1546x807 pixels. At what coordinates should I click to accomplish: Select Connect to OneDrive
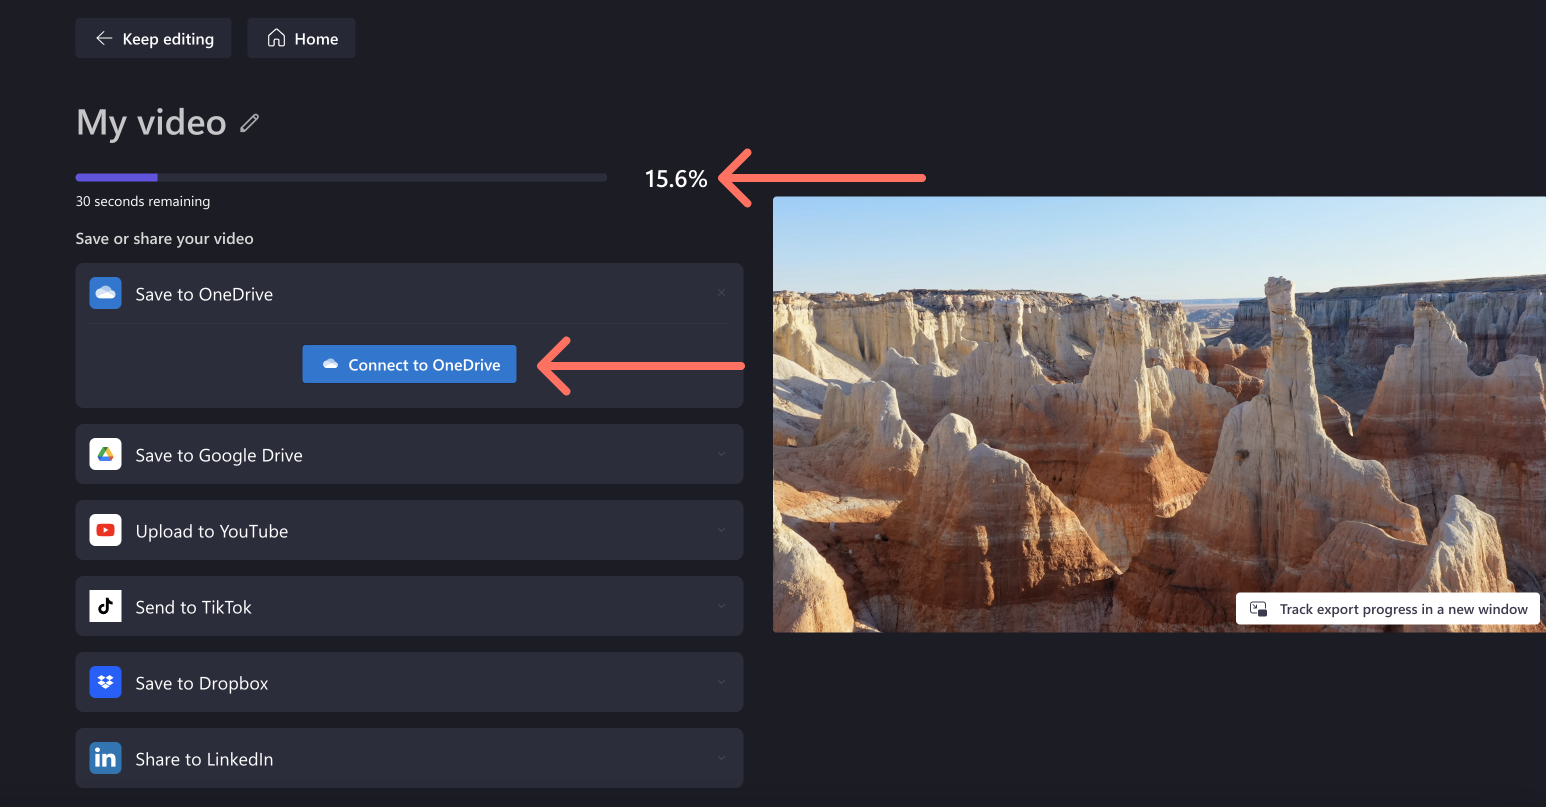click(409, 364)
